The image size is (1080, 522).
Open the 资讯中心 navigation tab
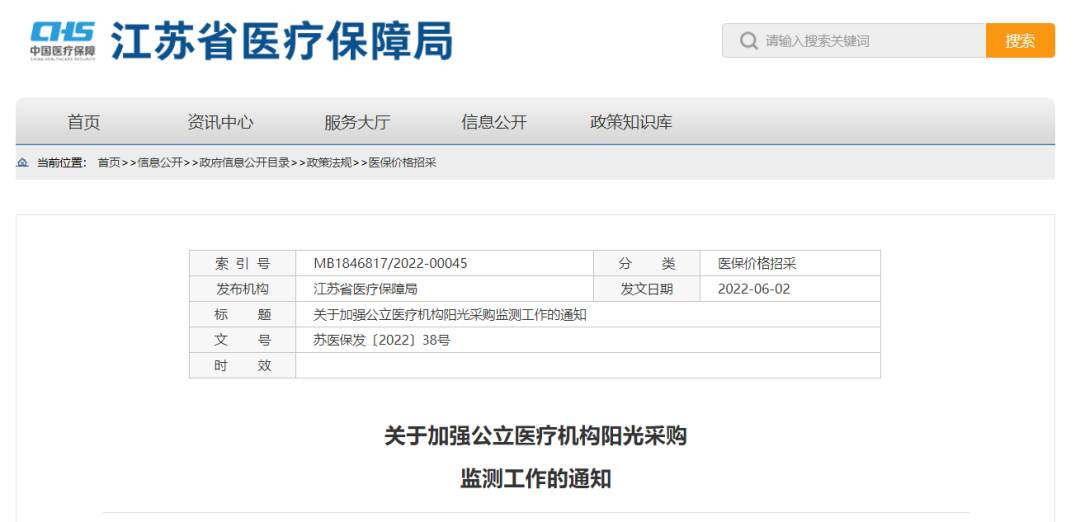220,123
